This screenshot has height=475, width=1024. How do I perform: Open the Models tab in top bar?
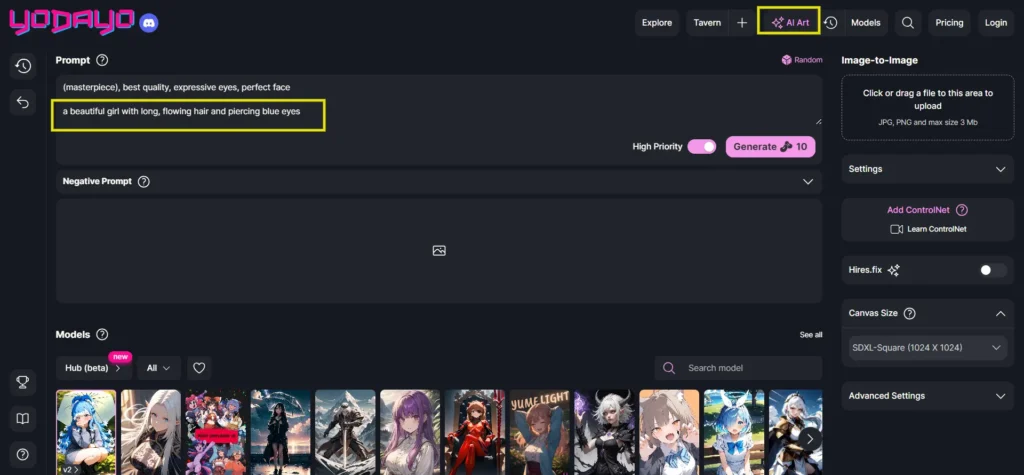(x=865, y=23)
